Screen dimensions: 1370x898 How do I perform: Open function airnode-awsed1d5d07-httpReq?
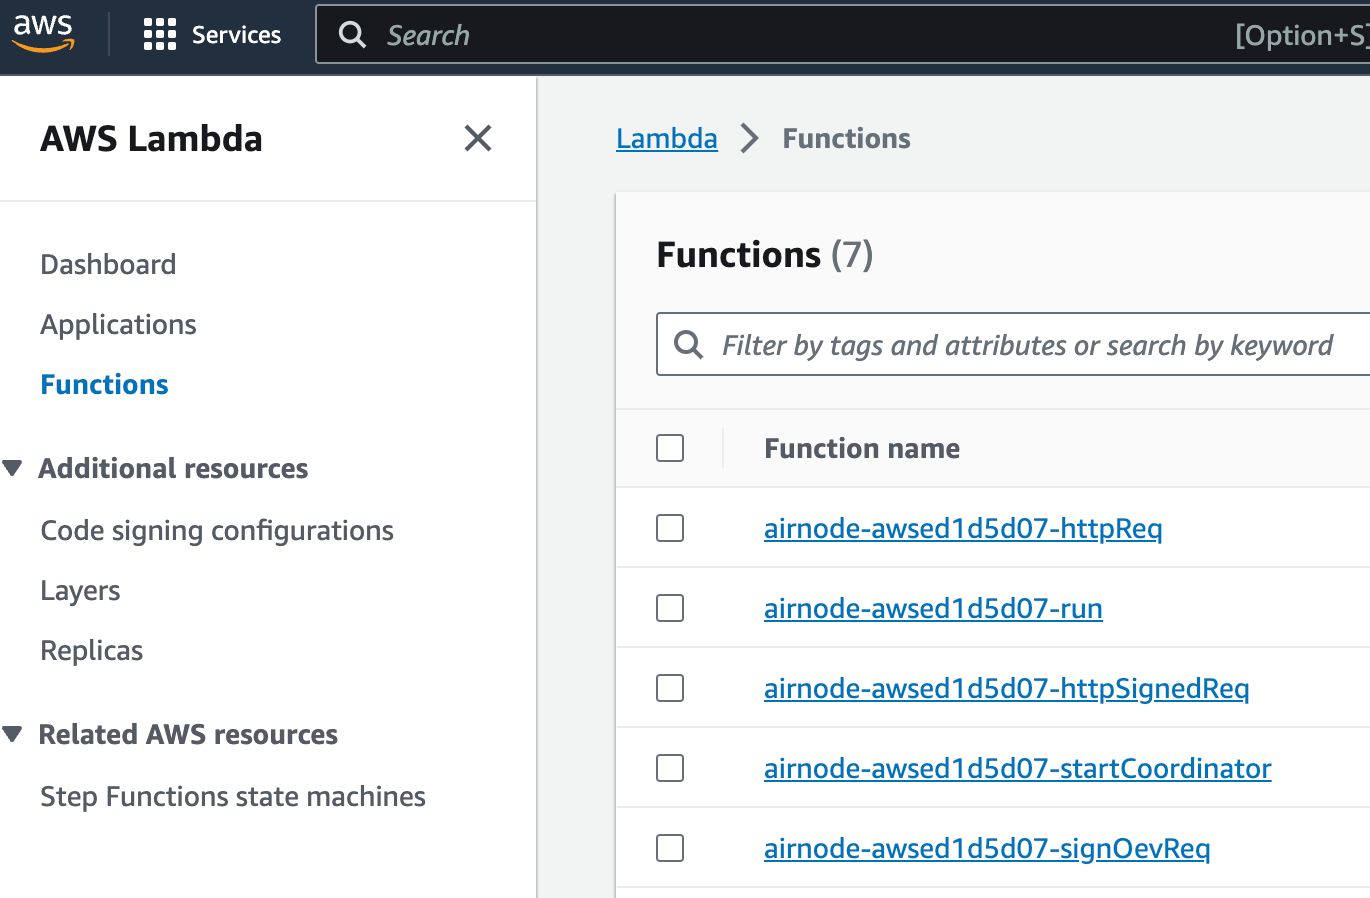pos(963,528)
